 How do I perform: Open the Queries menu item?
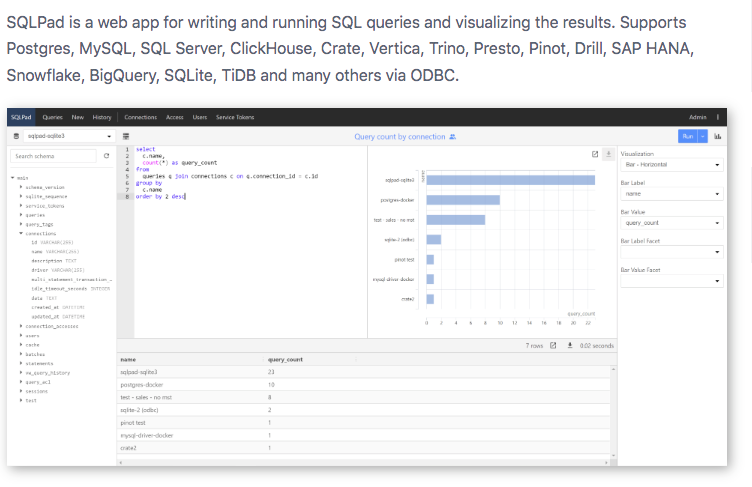tap(52, 117)
